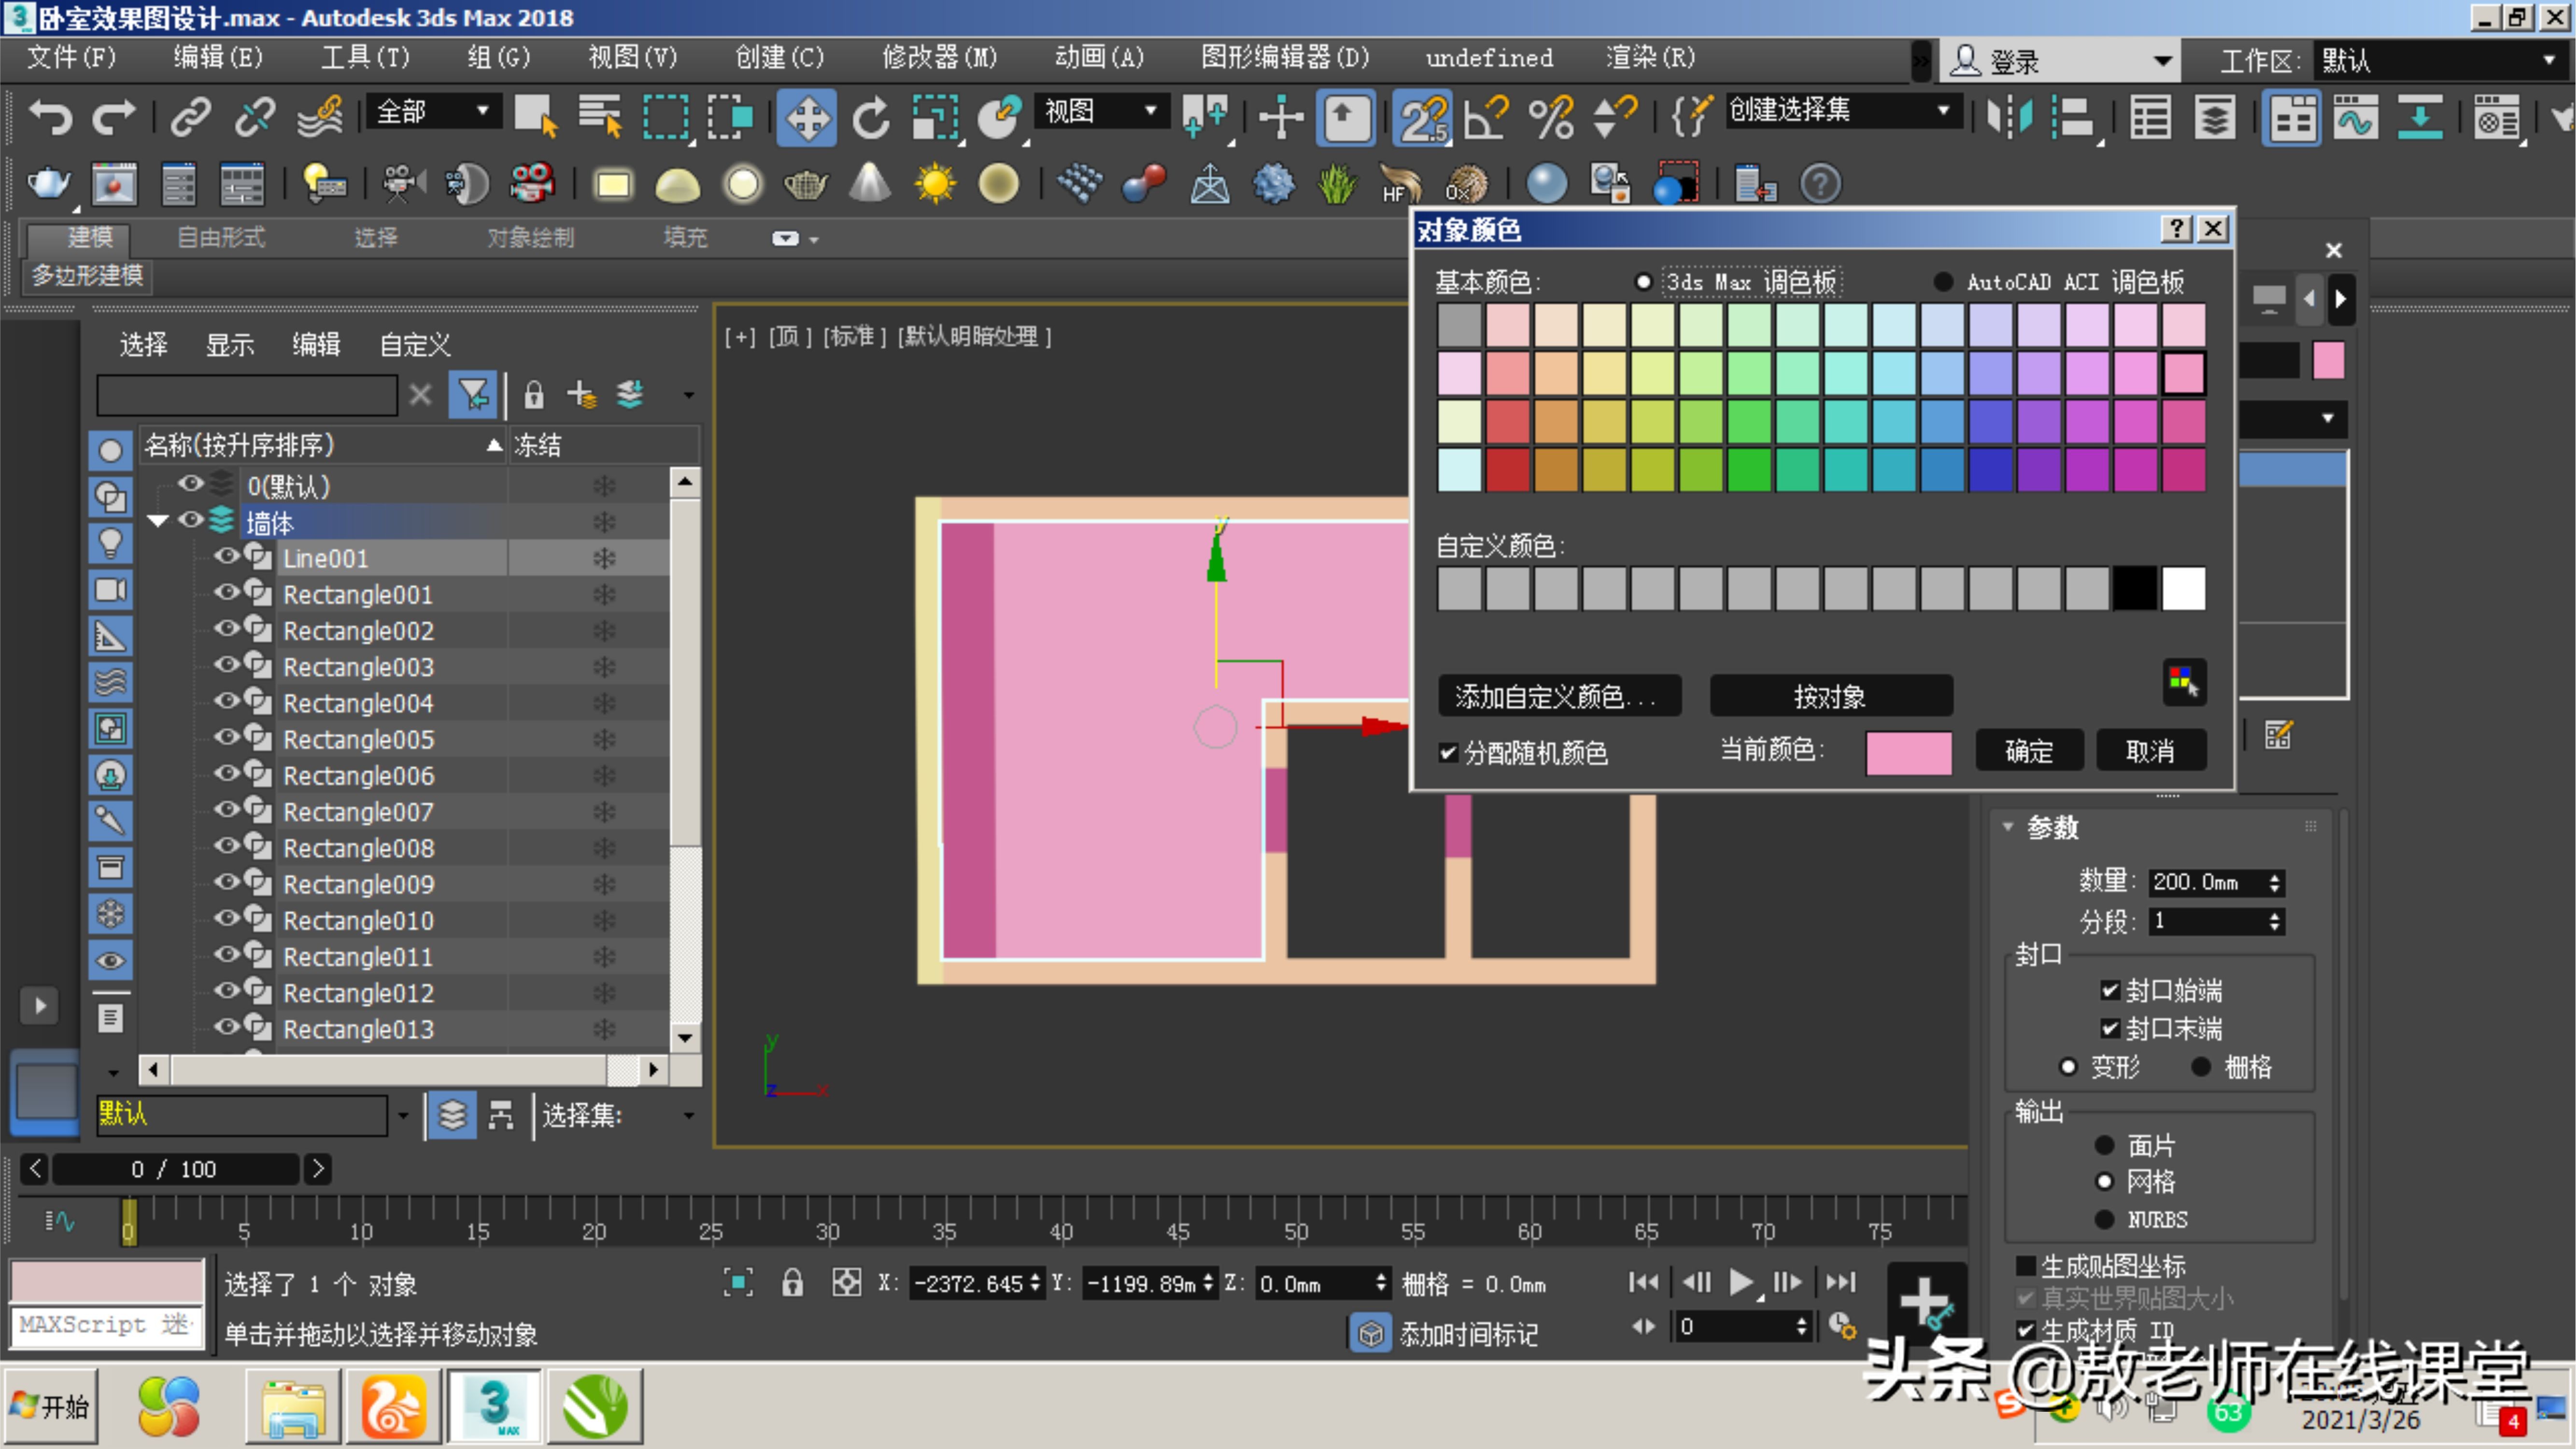The height and width of the screenshot is (1449, 2576).
Task: Toggle the 2.5D snap icon
Action: pyautogui.click(x=1421, y=117)
